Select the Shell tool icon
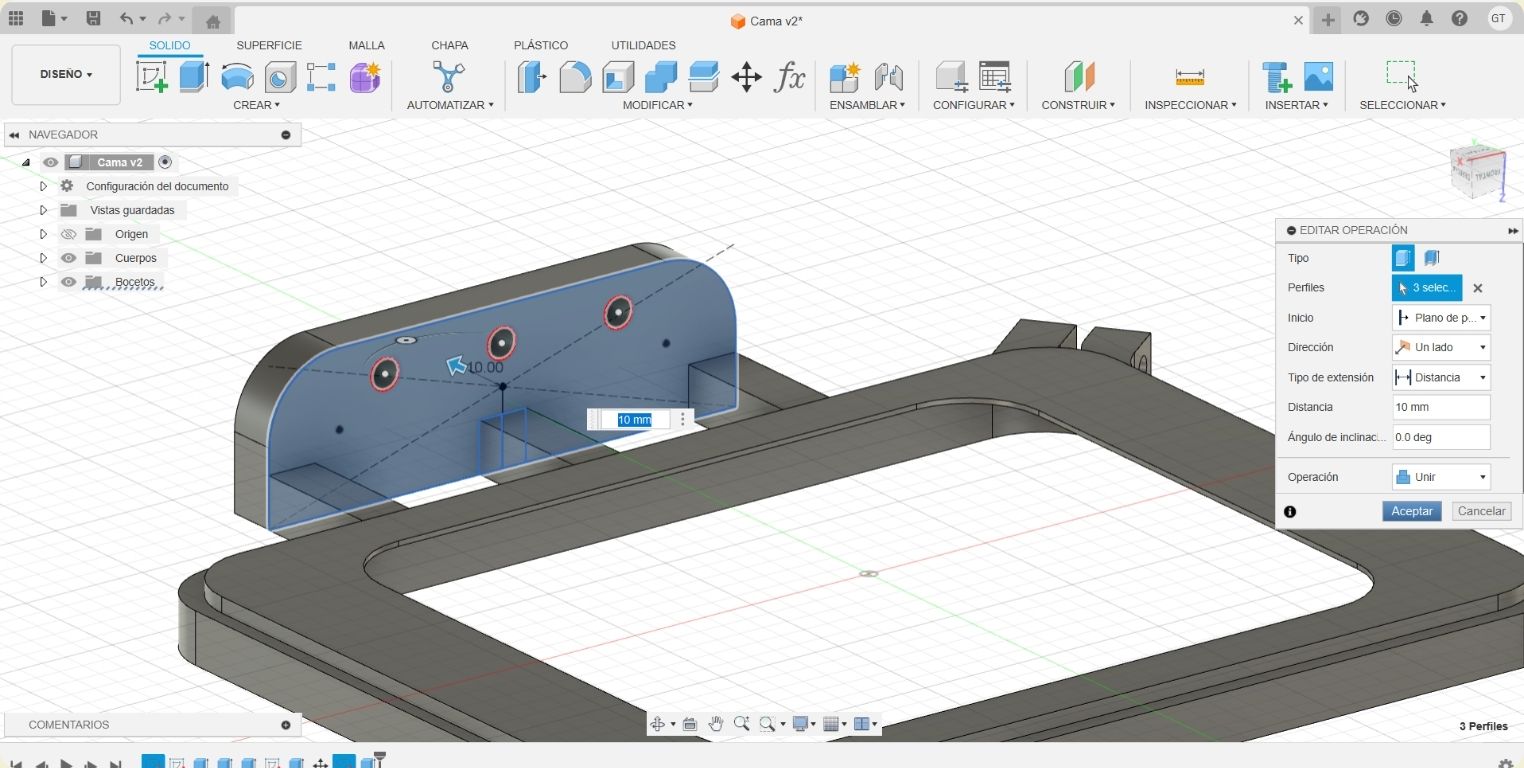This screenshot has width=1524, height=768. point(618,77)
